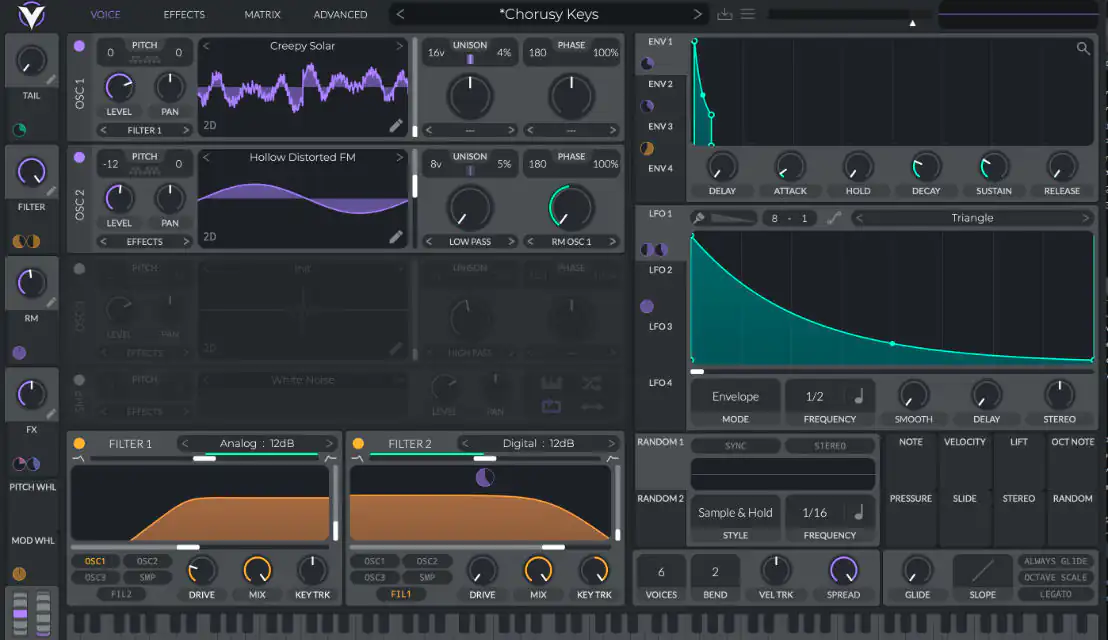Toggle OSC 2 on/off button

pos(79,158)
